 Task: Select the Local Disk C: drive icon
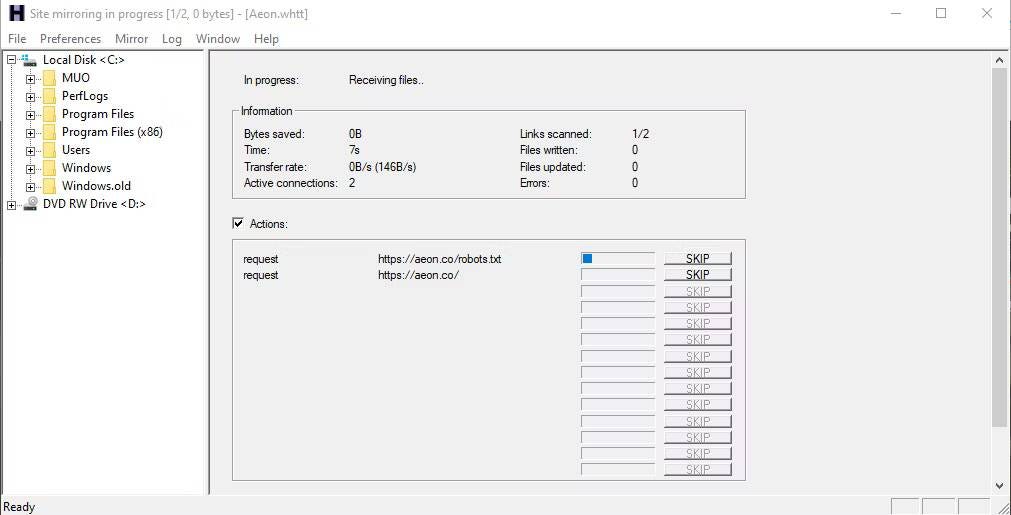click(29, 60)
